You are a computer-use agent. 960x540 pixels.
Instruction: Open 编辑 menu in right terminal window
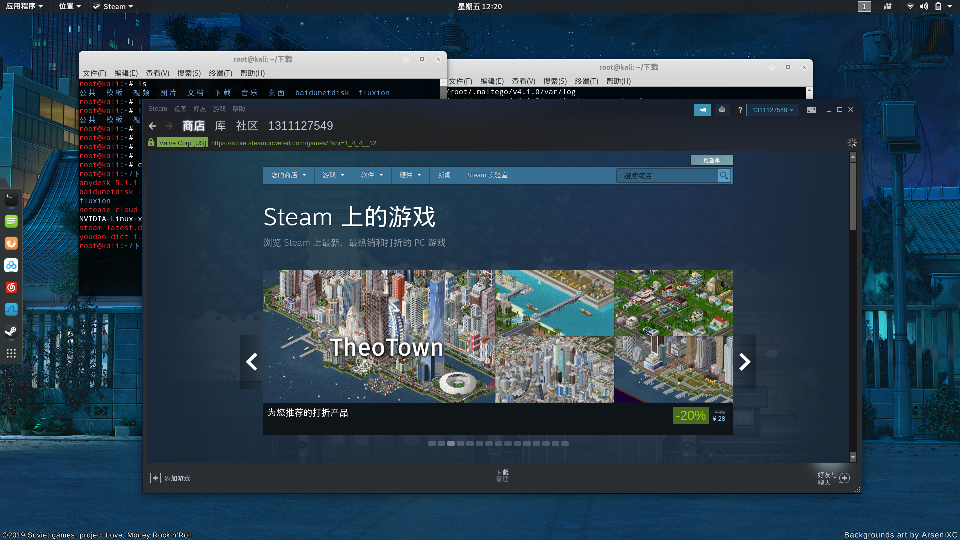click(x=492, y=81)
